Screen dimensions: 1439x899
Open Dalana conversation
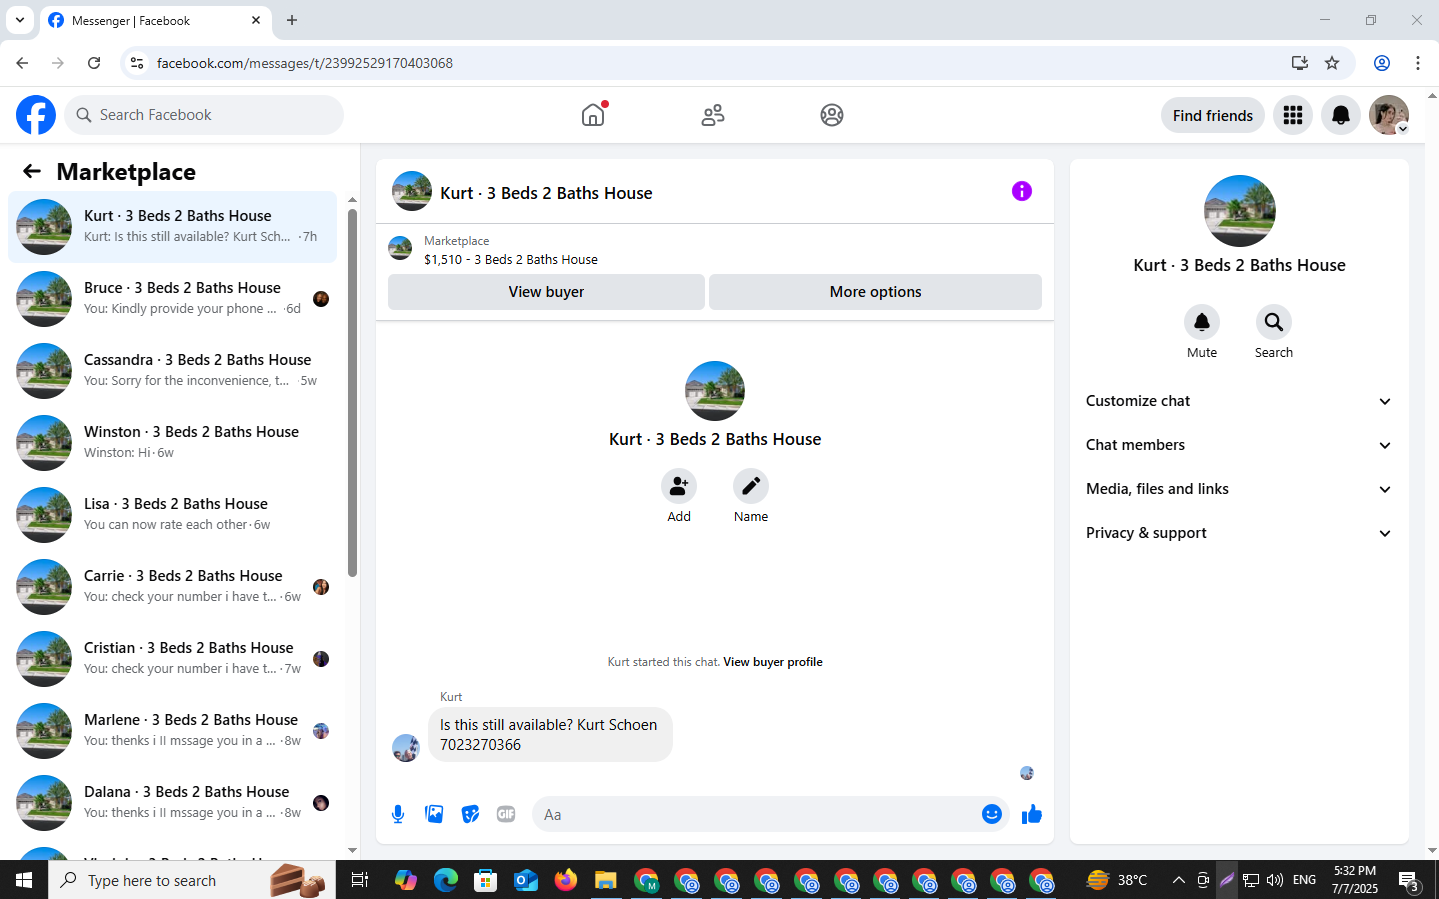point(172,803)
